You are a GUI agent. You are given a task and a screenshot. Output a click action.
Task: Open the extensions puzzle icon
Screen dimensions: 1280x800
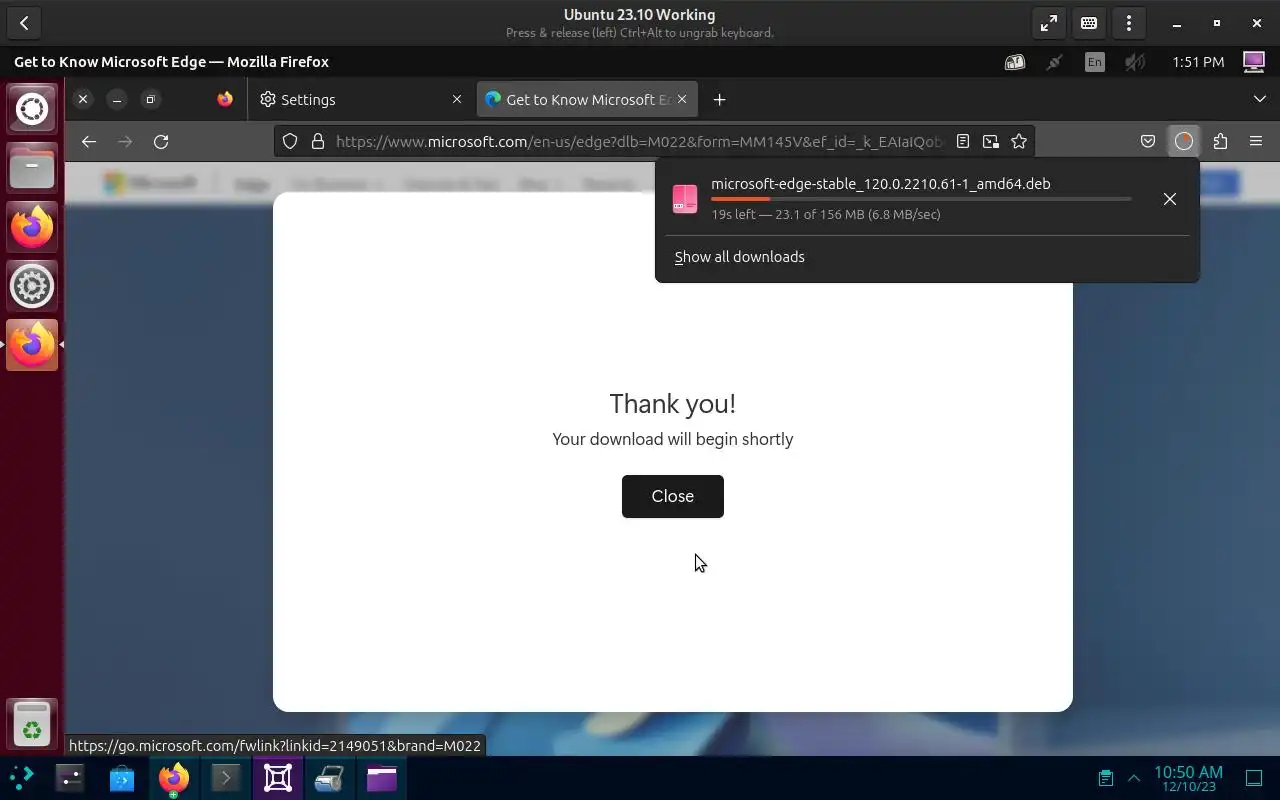1220,141
